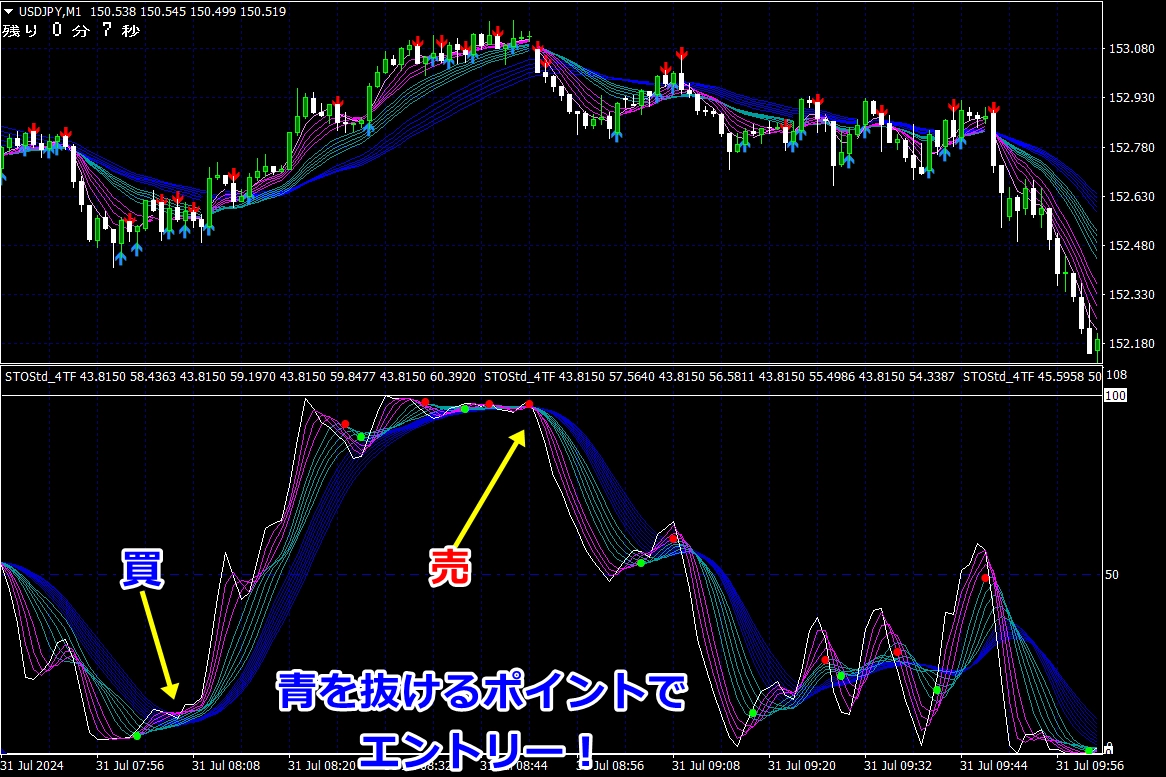Screen dimensions: 1166x777
Task: Click the red 売 sell annotation
Action: point(449,566)
